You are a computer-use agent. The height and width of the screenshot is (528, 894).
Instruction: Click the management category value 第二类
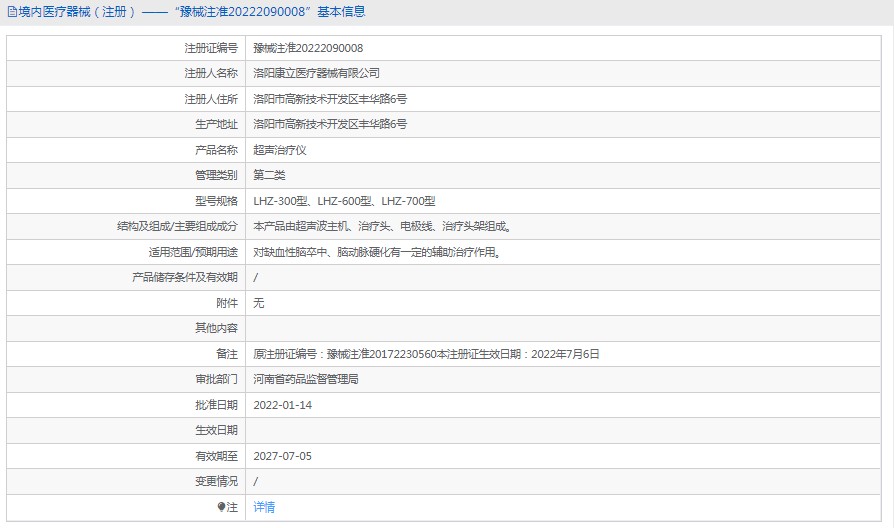pyautogui.click(x=269, y=175)
